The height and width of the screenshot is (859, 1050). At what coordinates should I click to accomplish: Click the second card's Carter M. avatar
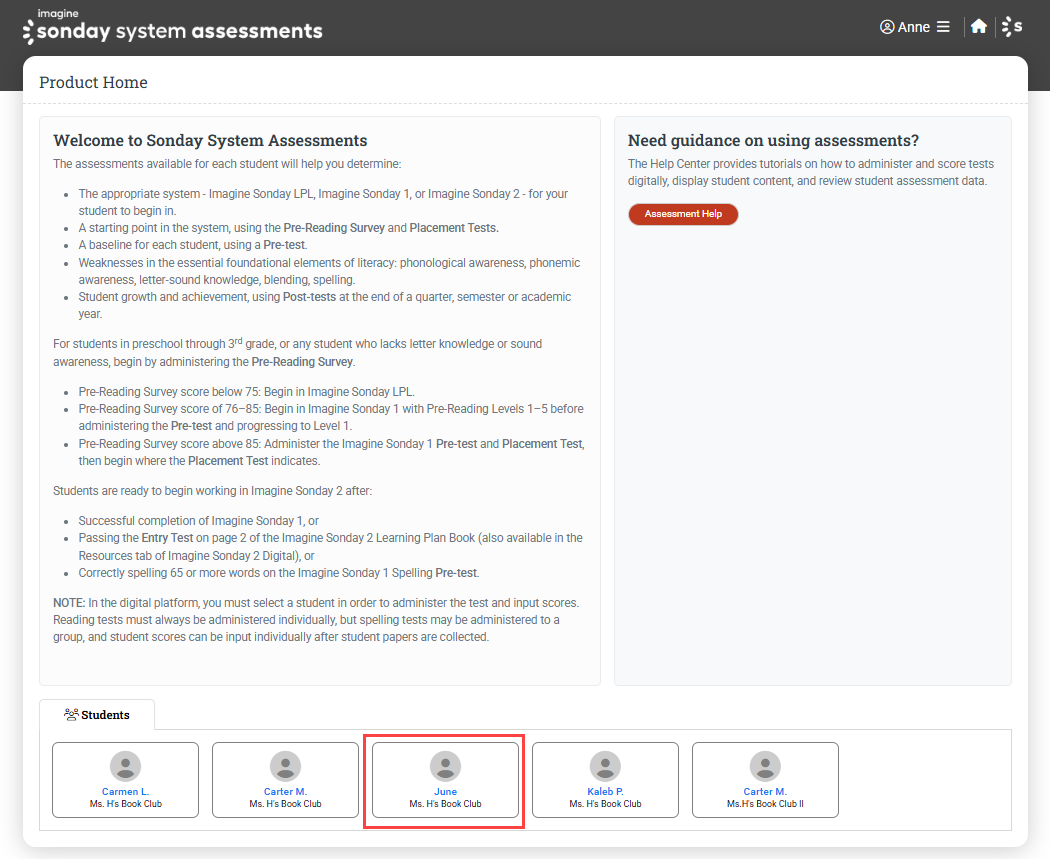(285, 767)
